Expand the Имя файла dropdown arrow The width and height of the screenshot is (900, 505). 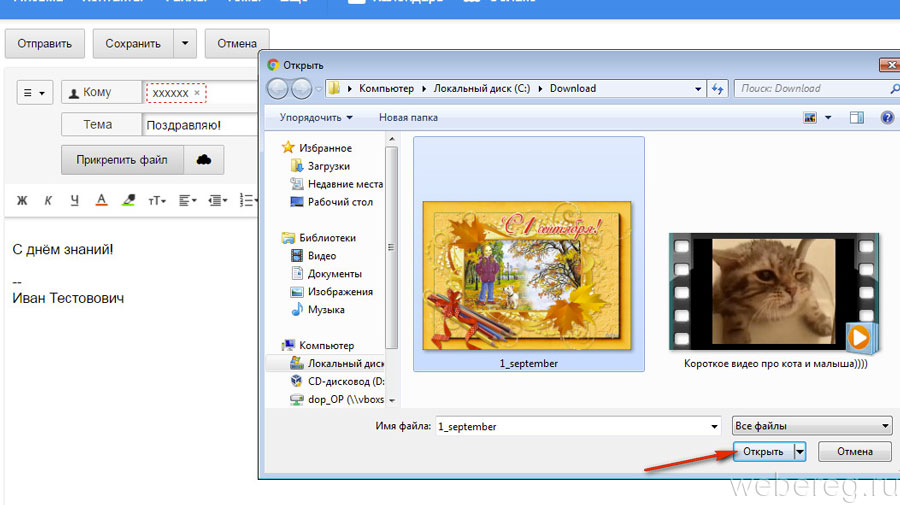click(714, 426)
